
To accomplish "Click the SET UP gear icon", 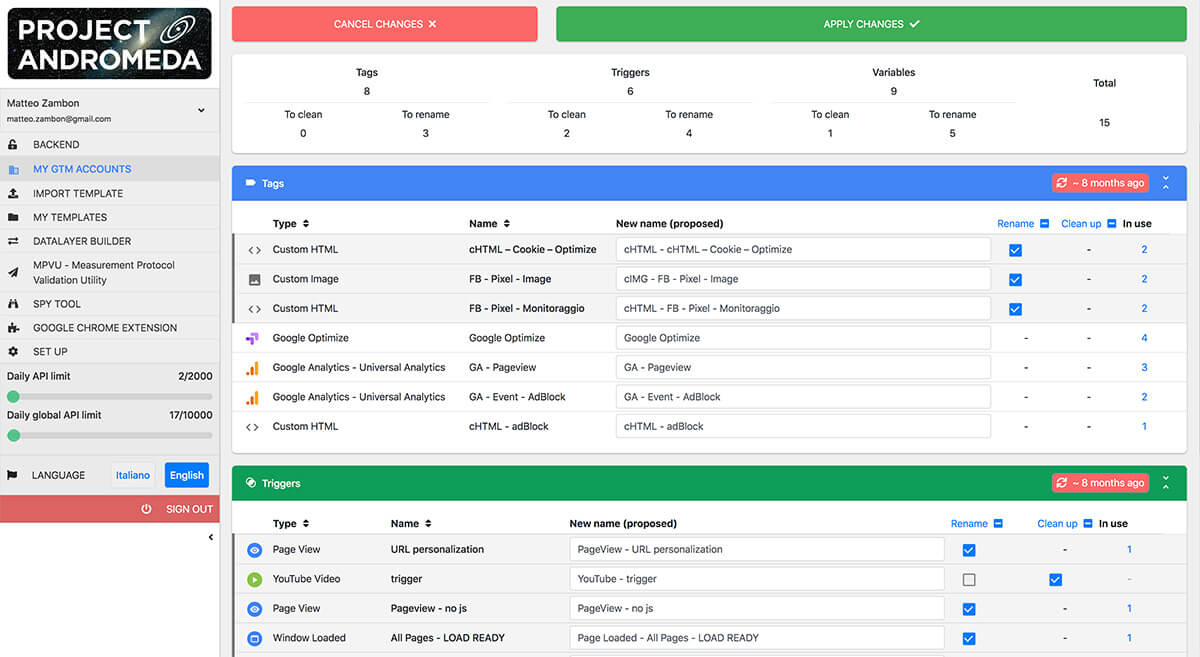I will click(x=13, y=352).
